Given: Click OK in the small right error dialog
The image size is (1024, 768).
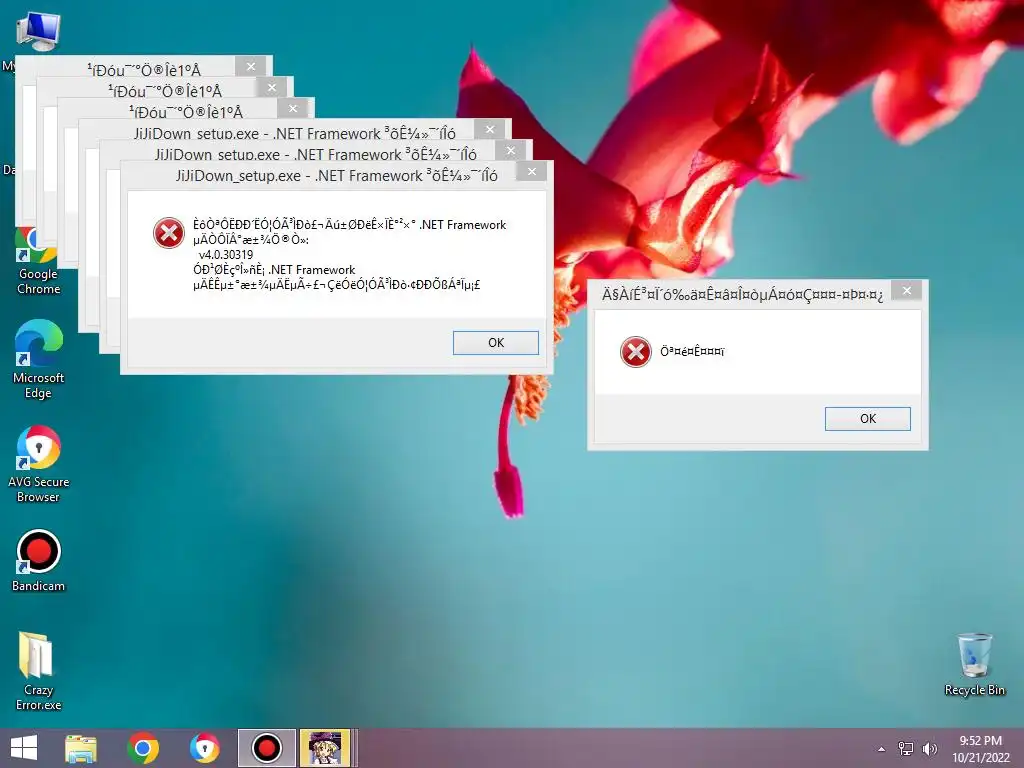Looking at the screenshot, I should 867,419.
